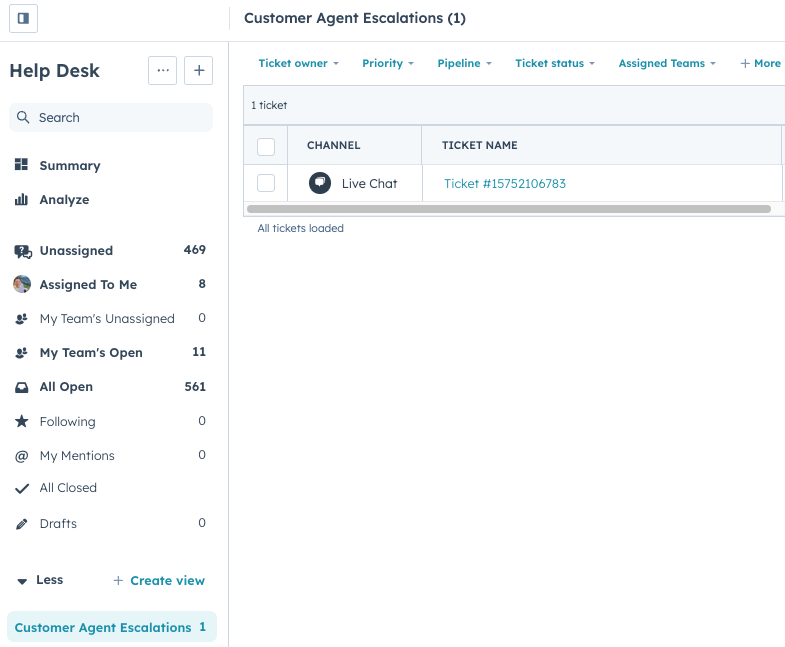Open the Help Desk more options ellipsis
This screenshot has height=647, width=785.
coord(163,71)
